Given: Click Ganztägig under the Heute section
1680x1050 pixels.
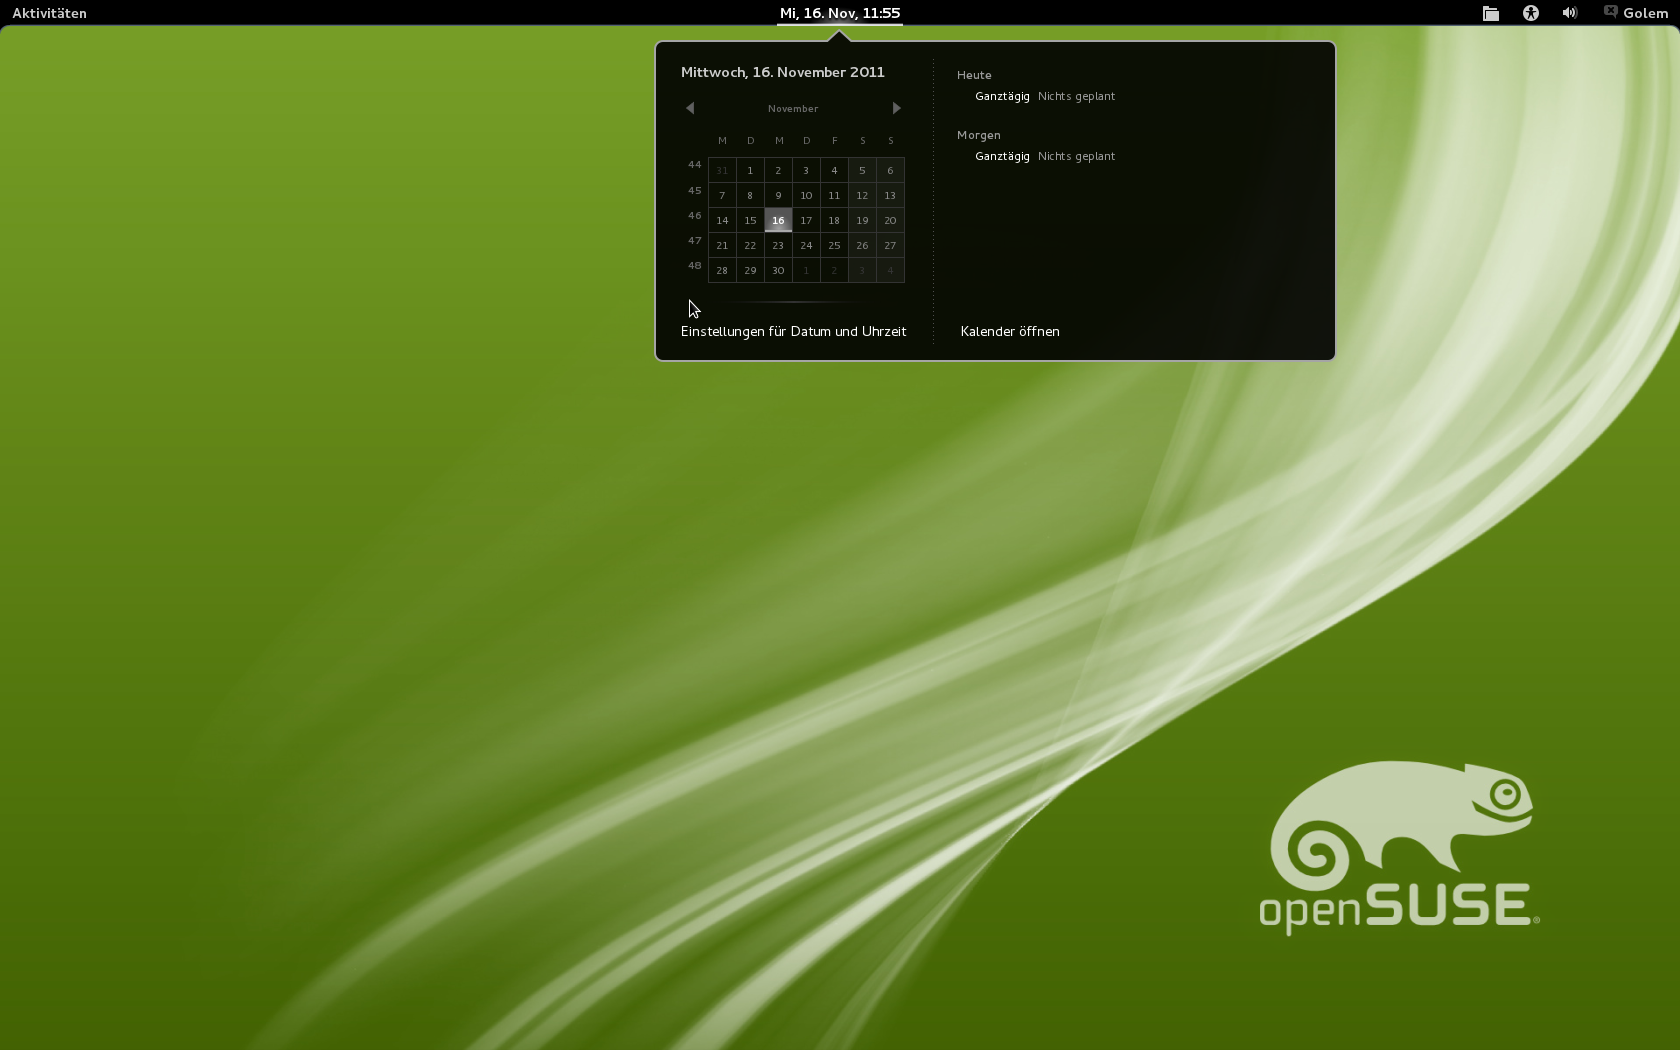Looking at the screenshot, I should [x=1002, y=96].
